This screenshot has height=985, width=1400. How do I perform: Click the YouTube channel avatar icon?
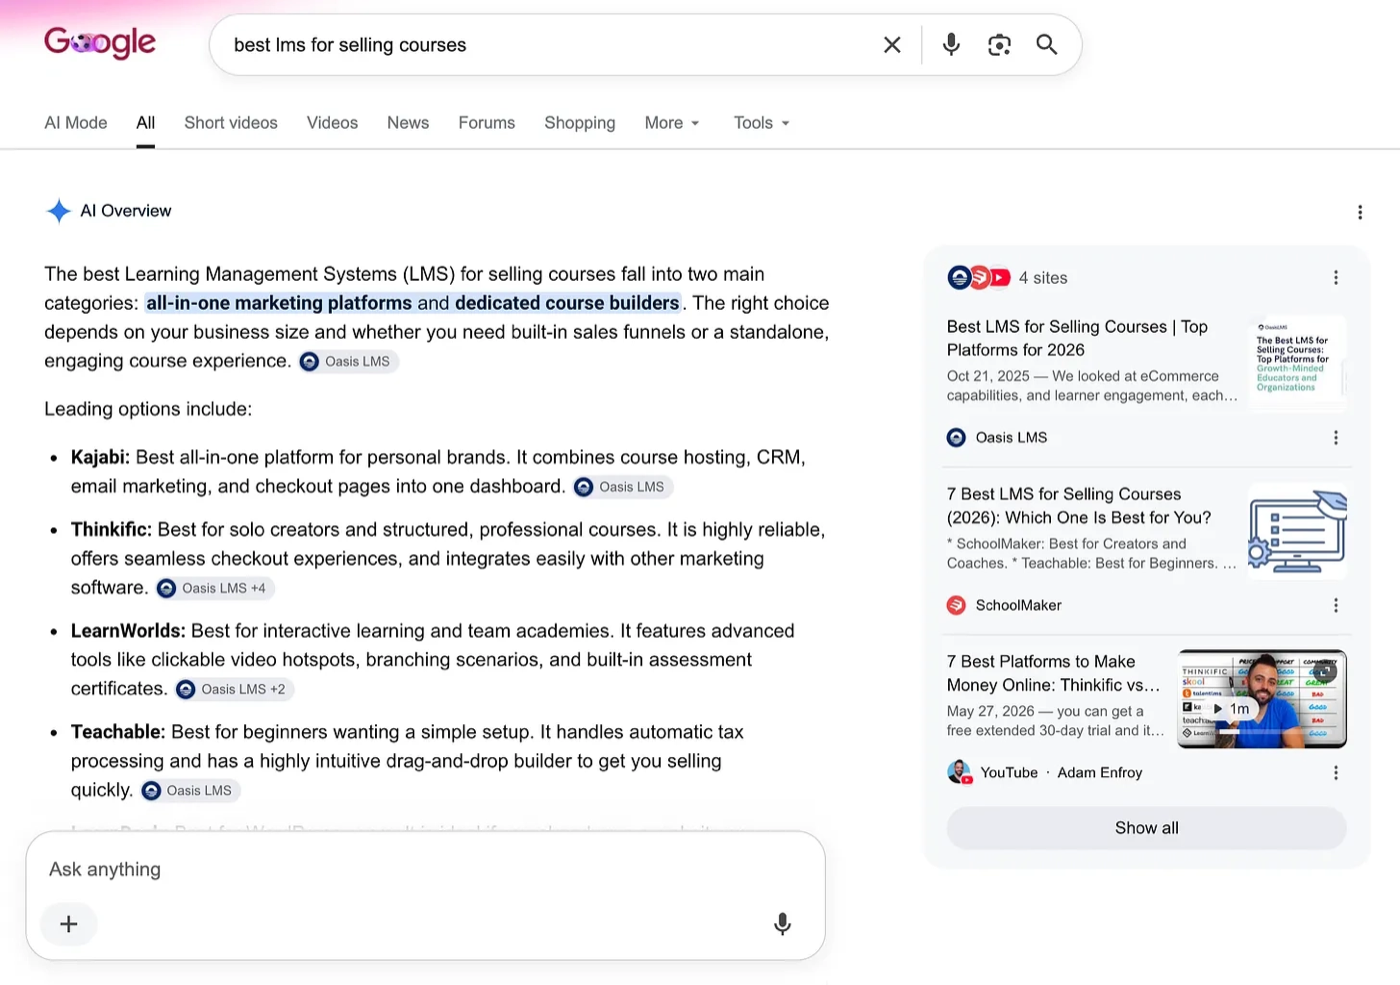pos(959,772)
